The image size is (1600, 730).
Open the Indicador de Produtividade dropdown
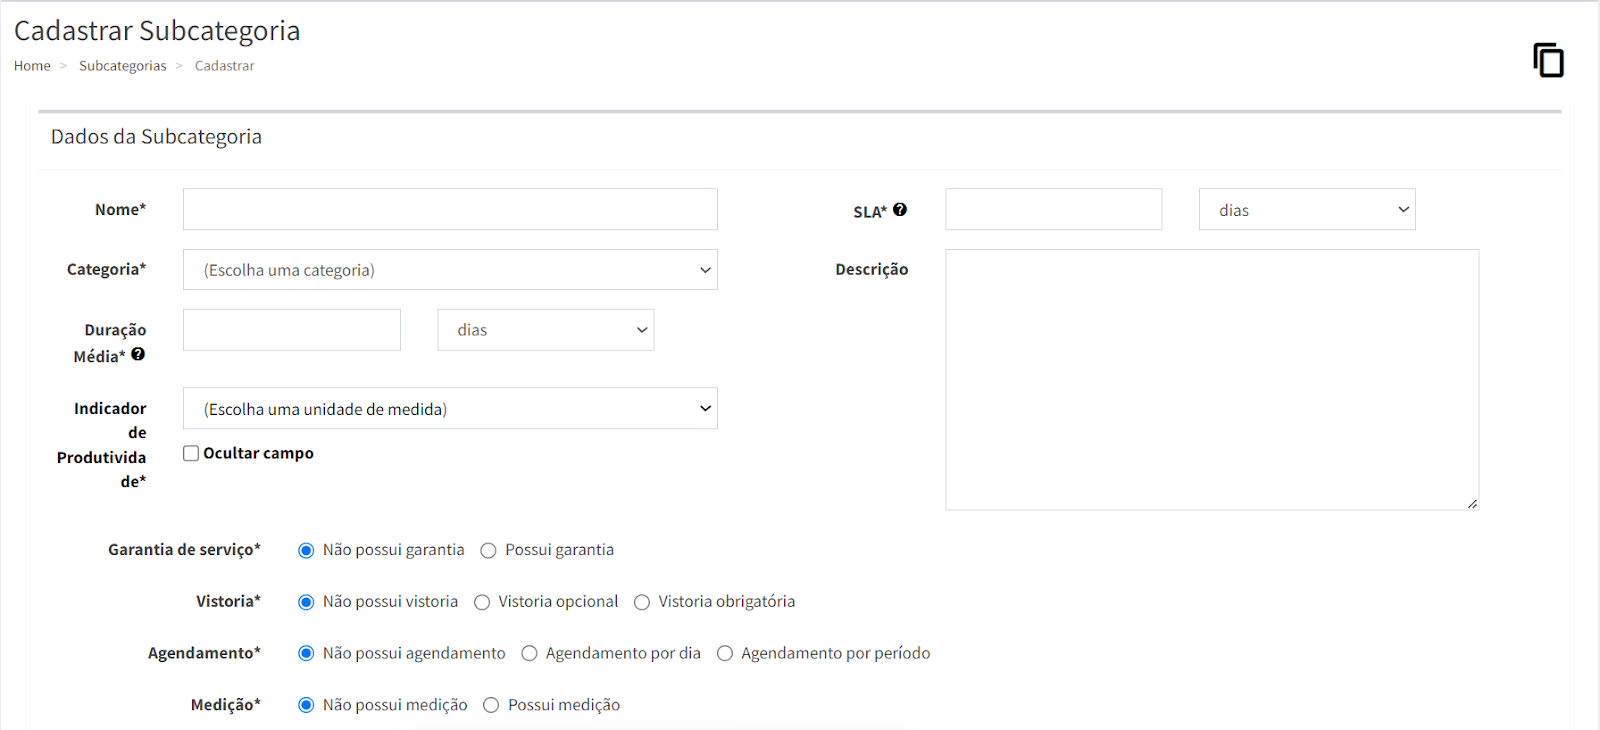pyautogui.click(x=450, y=409)
